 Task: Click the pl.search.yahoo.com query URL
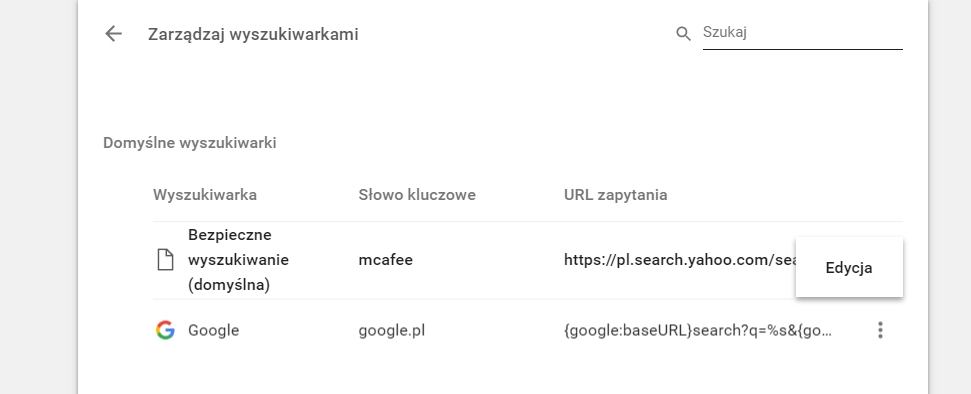[x=679, y=260]
